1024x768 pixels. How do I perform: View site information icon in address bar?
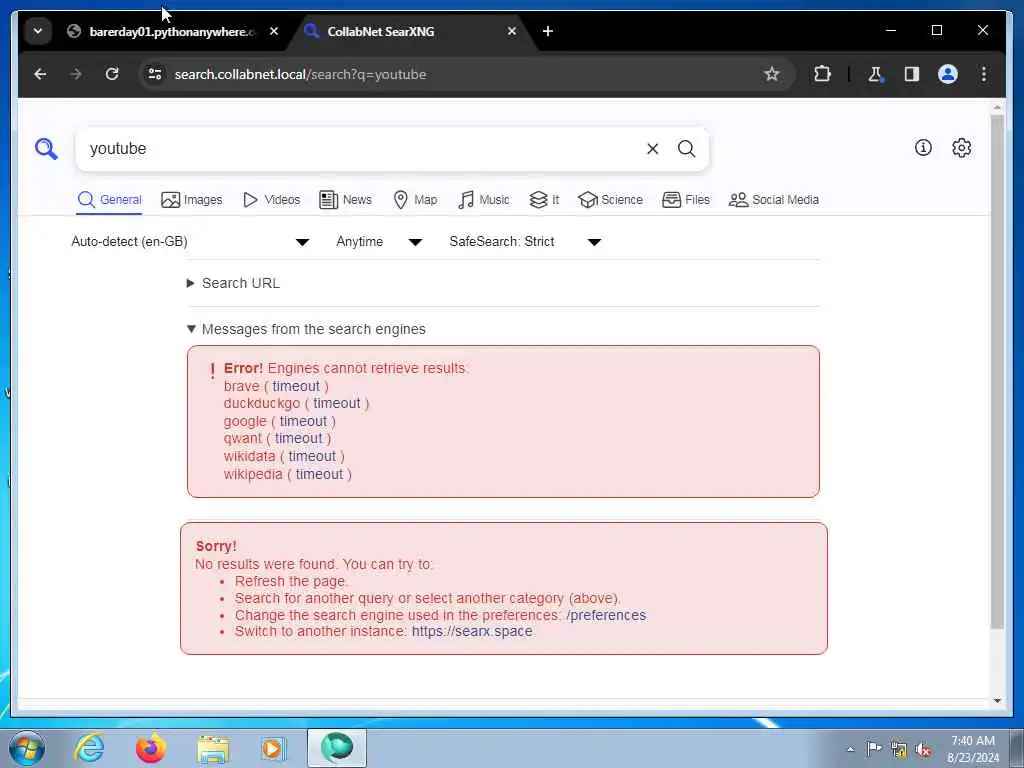point(155,74)
